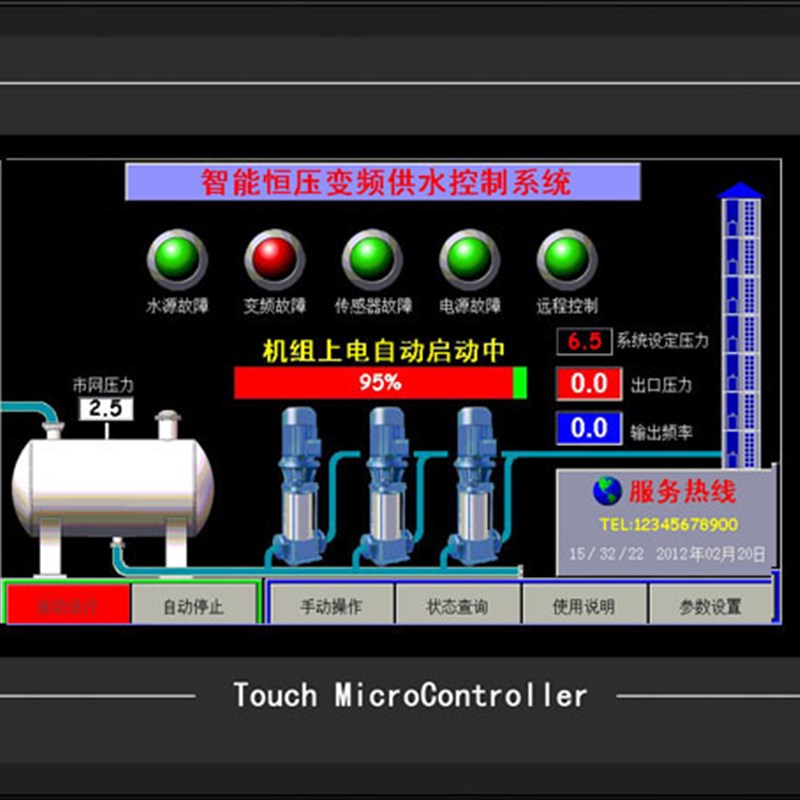Click the 输出频率 label
Viewport: 800px width, 800px height.
click(661, 433)
